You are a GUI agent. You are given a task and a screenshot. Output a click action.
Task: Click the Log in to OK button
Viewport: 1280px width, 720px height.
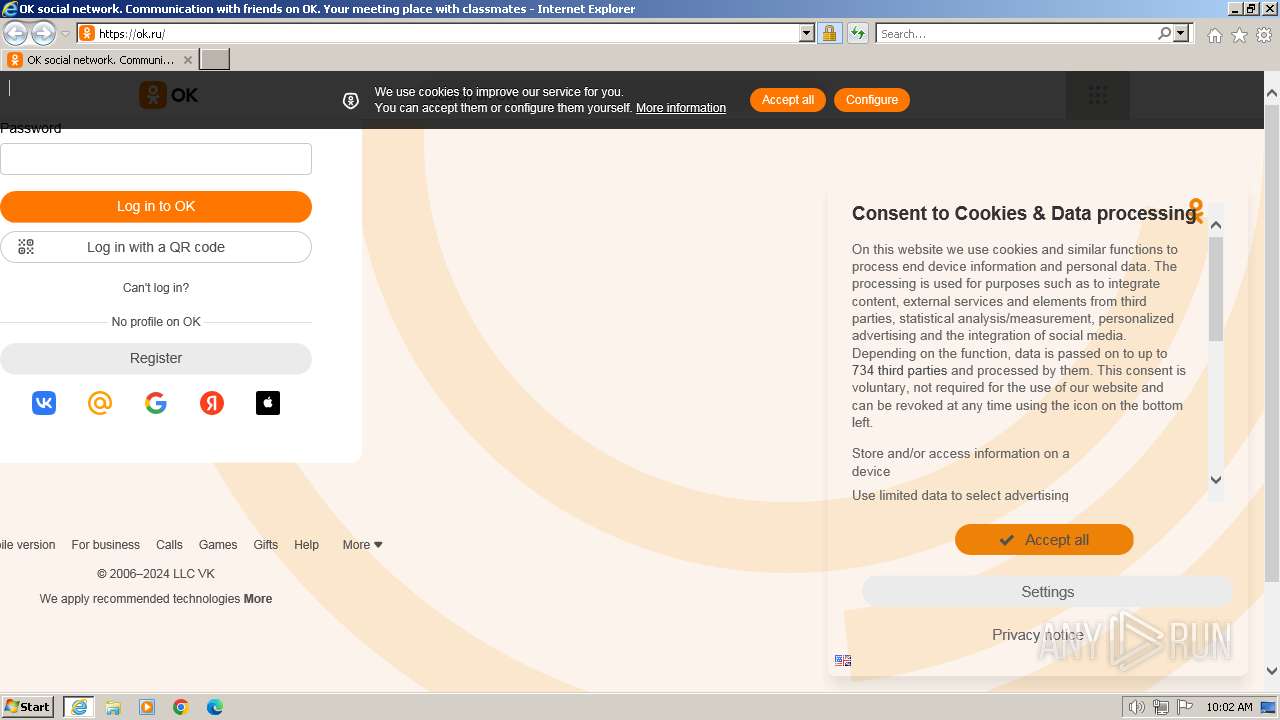pyautogui.click(x=156, y=207)
